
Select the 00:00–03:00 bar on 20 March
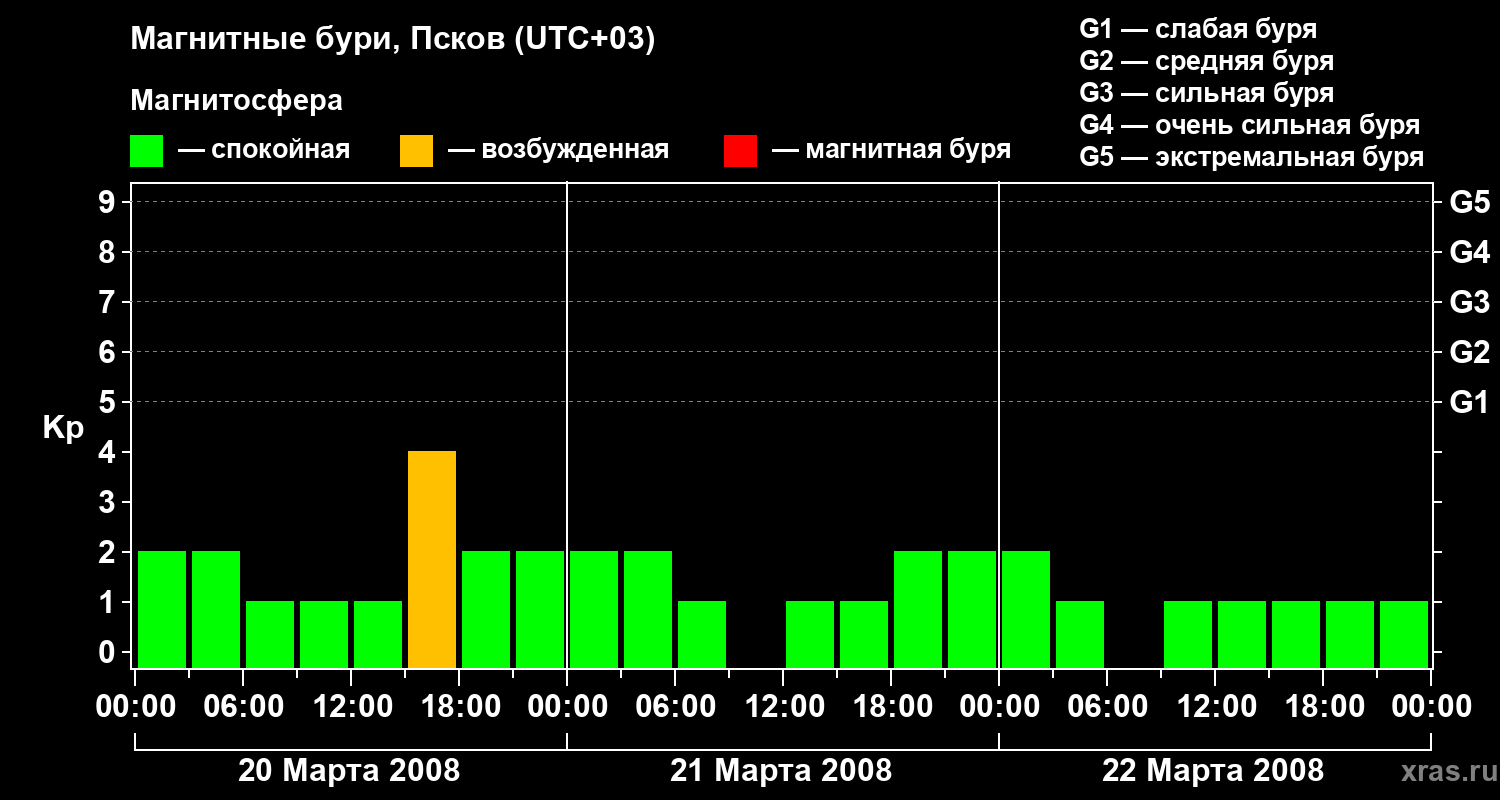162,610
